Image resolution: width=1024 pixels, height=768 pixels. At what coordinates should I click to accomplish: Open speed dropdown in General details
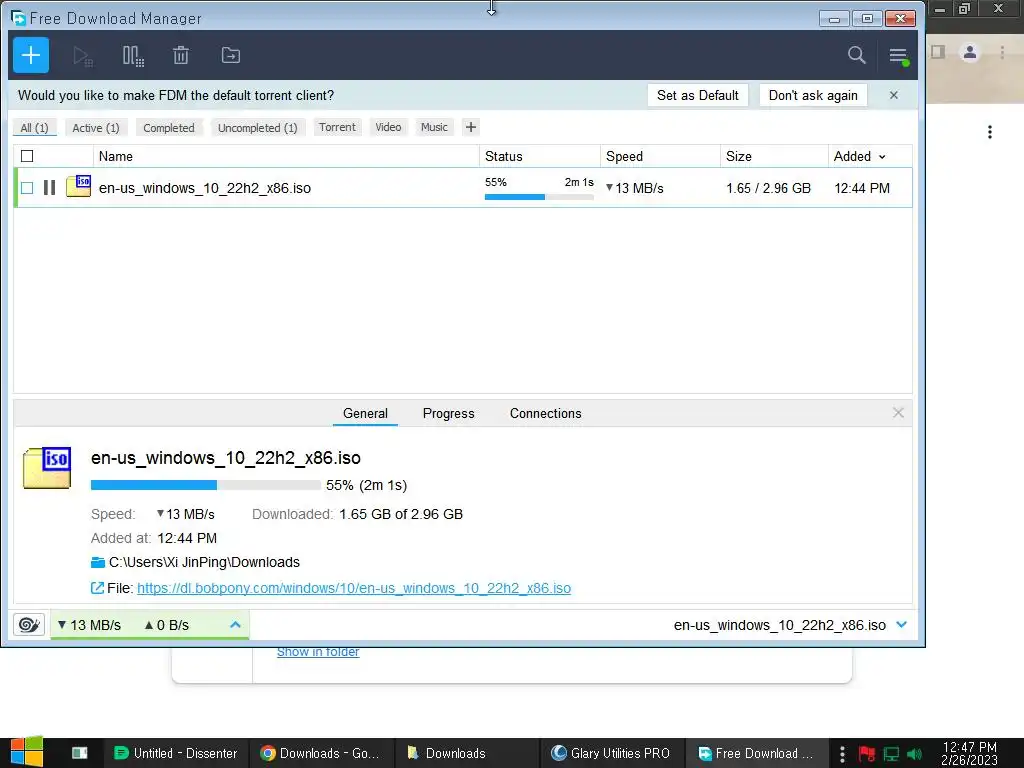click(160, 513)
